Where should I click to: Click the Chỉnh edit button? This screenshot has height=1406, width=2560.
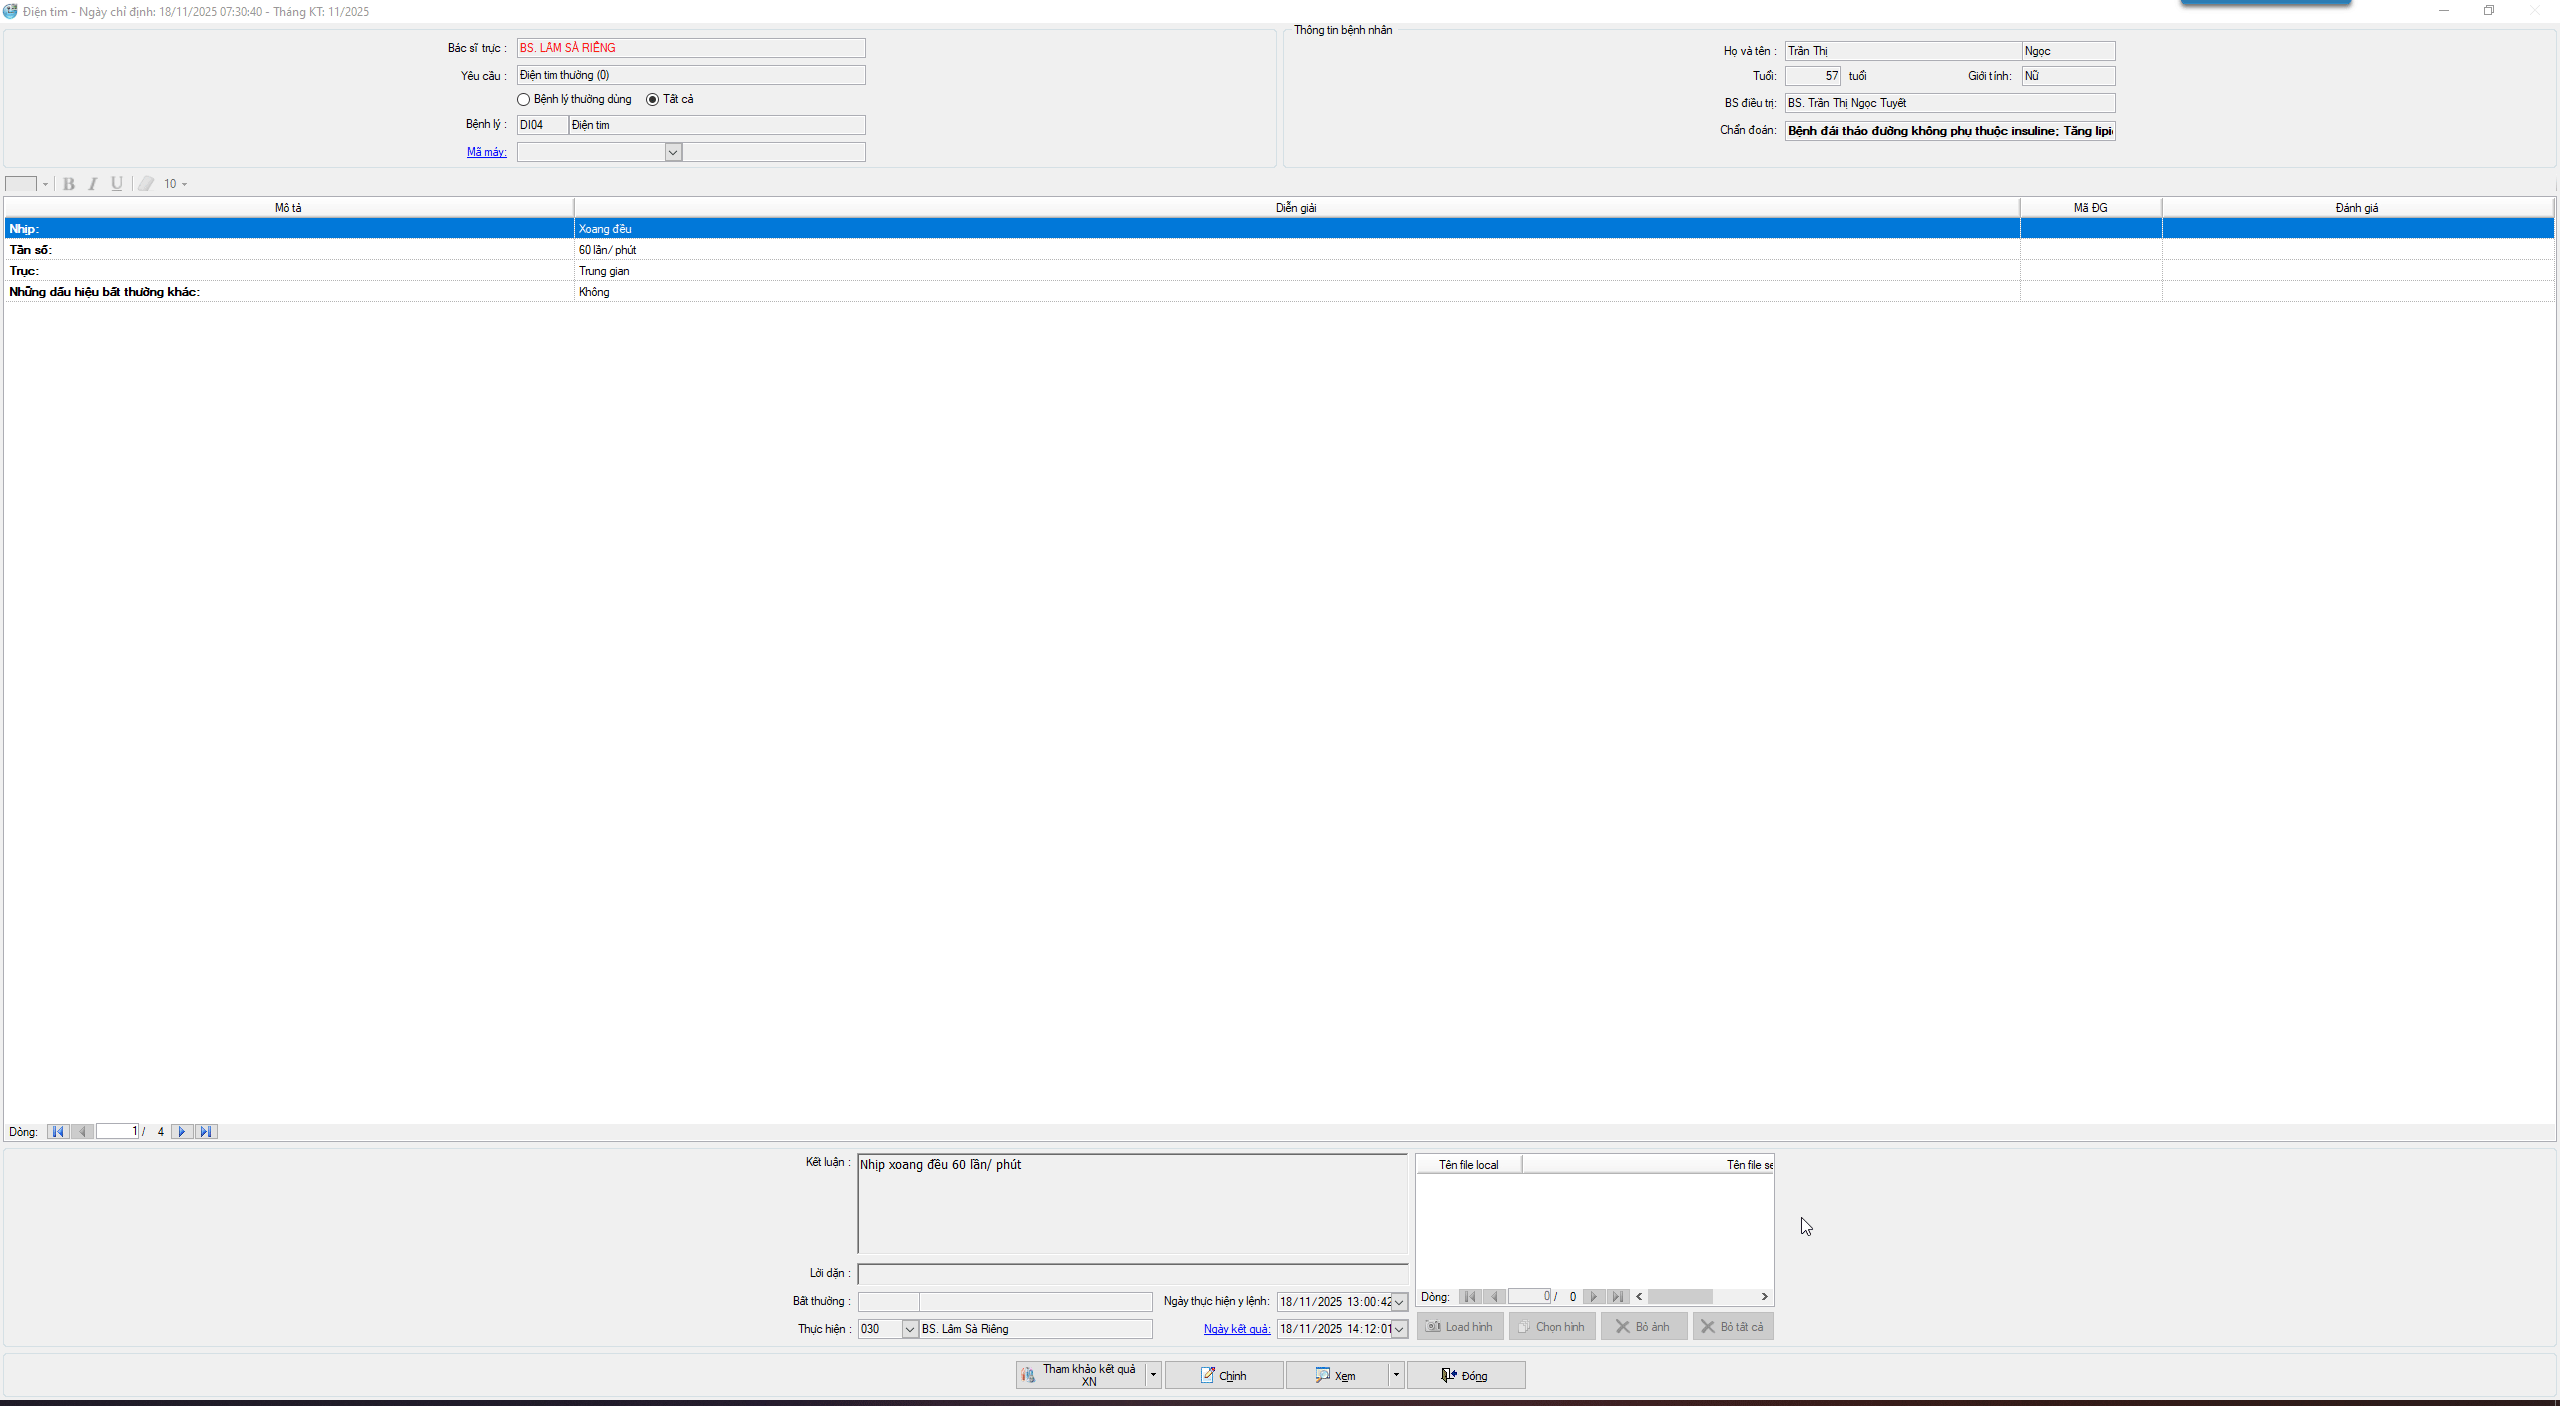click(1223, 1376)
